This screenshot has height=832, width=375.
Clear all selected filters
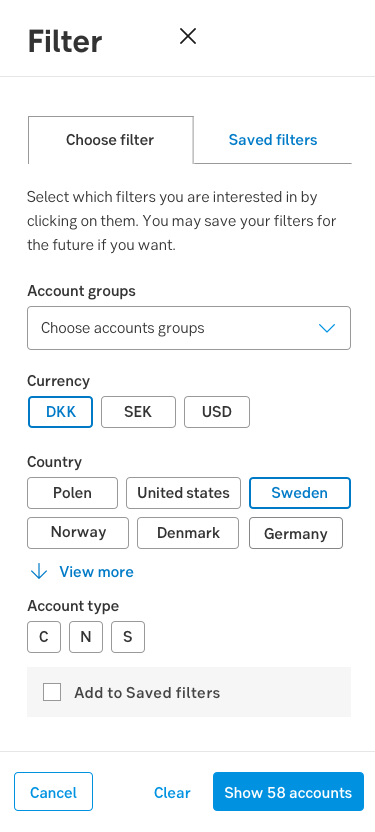[x=172, y=792]
